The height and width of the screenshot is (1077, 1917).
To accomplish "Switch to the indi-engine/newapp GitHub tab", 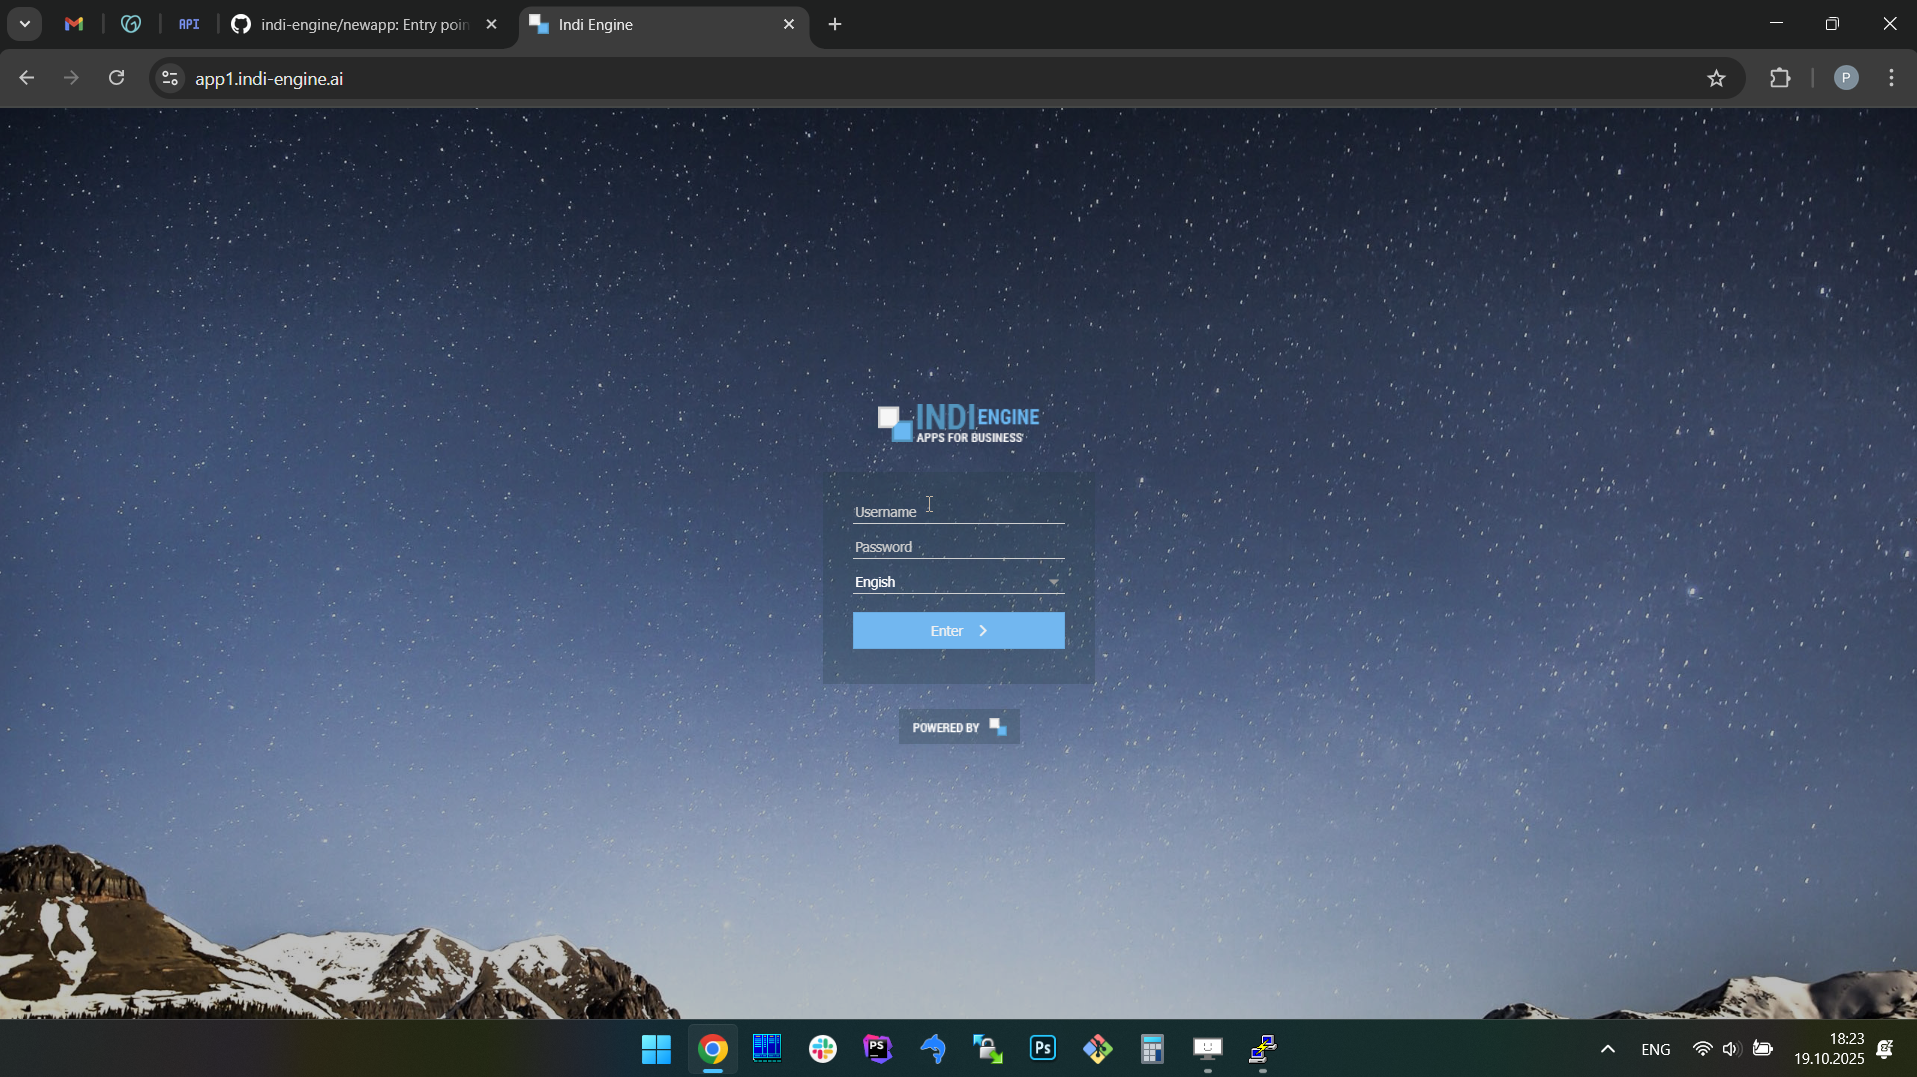I will click(x=353, y=25).
